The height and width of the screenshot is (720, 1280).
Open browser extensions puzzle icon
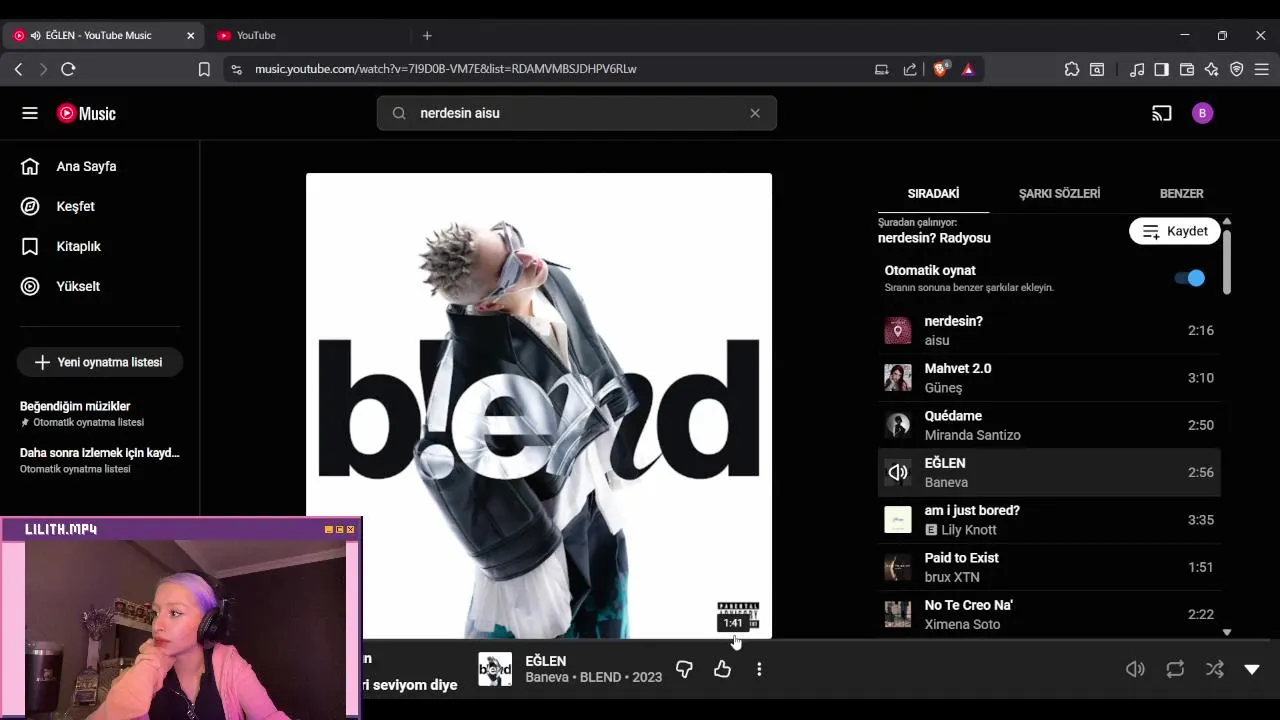pos(1072,69)
